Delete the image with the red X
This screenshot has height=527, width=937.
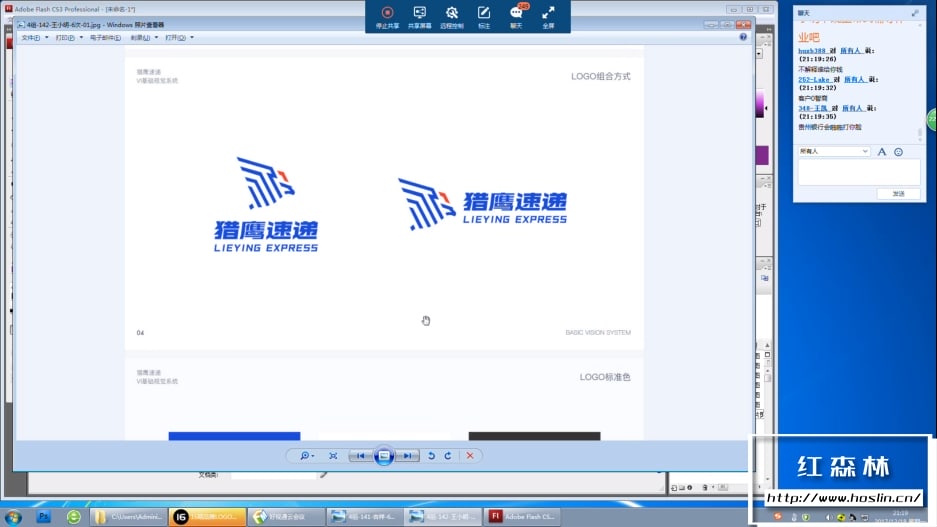coord(470,456)
